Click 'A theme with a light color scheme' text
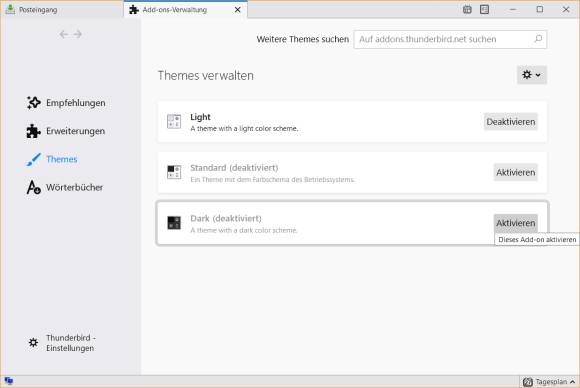This screenshot has width=580, height=388. (x=244, y=129)
